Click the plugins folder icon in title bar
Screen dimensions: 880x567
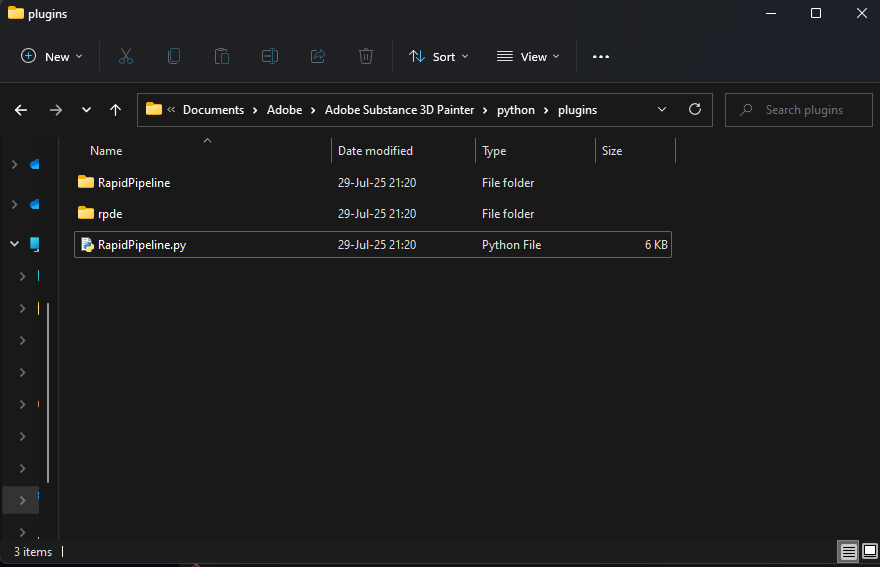pyautogui.click(x=16, y=13)
